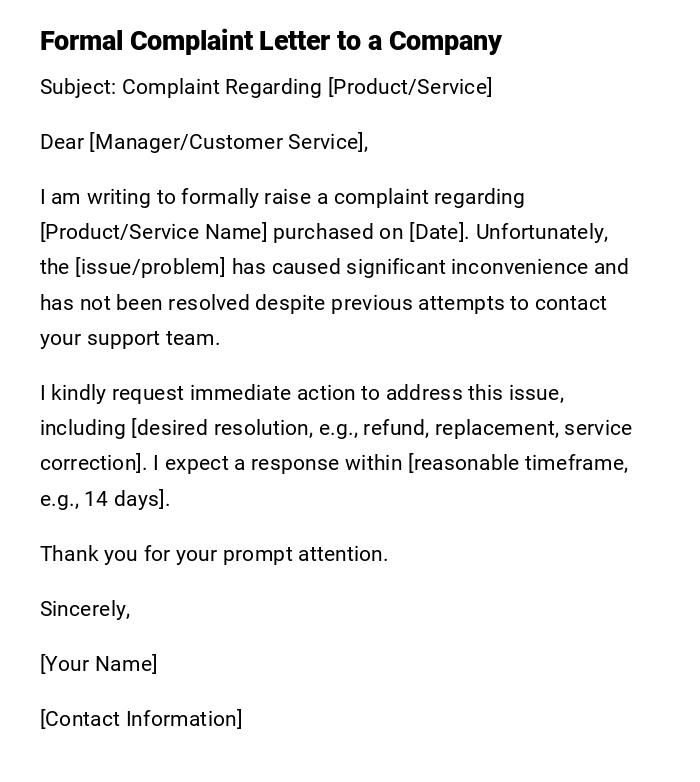The width and height of the screenshot is (700, 782).
Task: Click the 'Formal Complaint Letter to a Company' heading
Action: click(x=270, y=41)
